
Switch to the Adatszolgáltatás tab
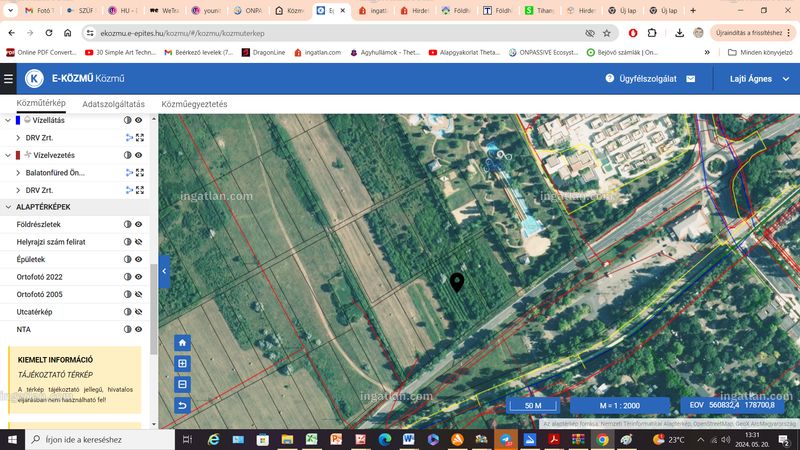(113, 104)
